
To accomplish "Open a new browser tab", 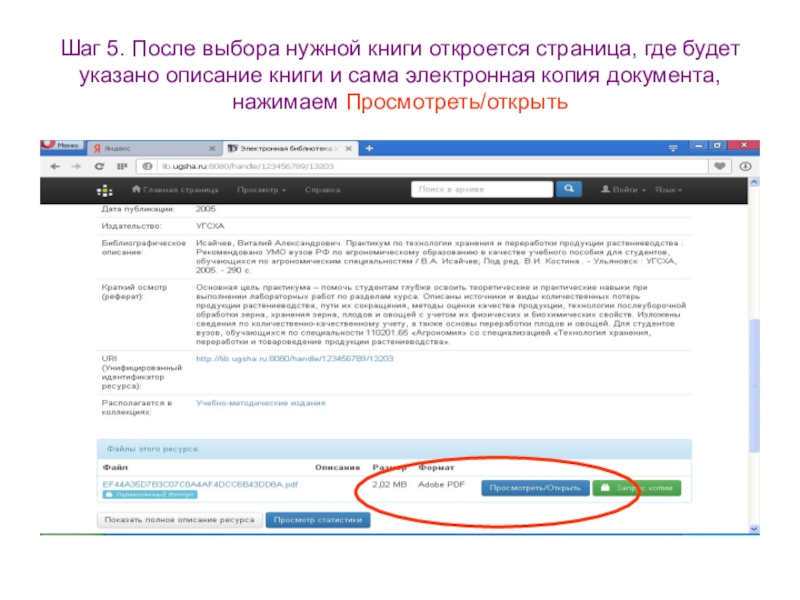I will tap(370, 147).
